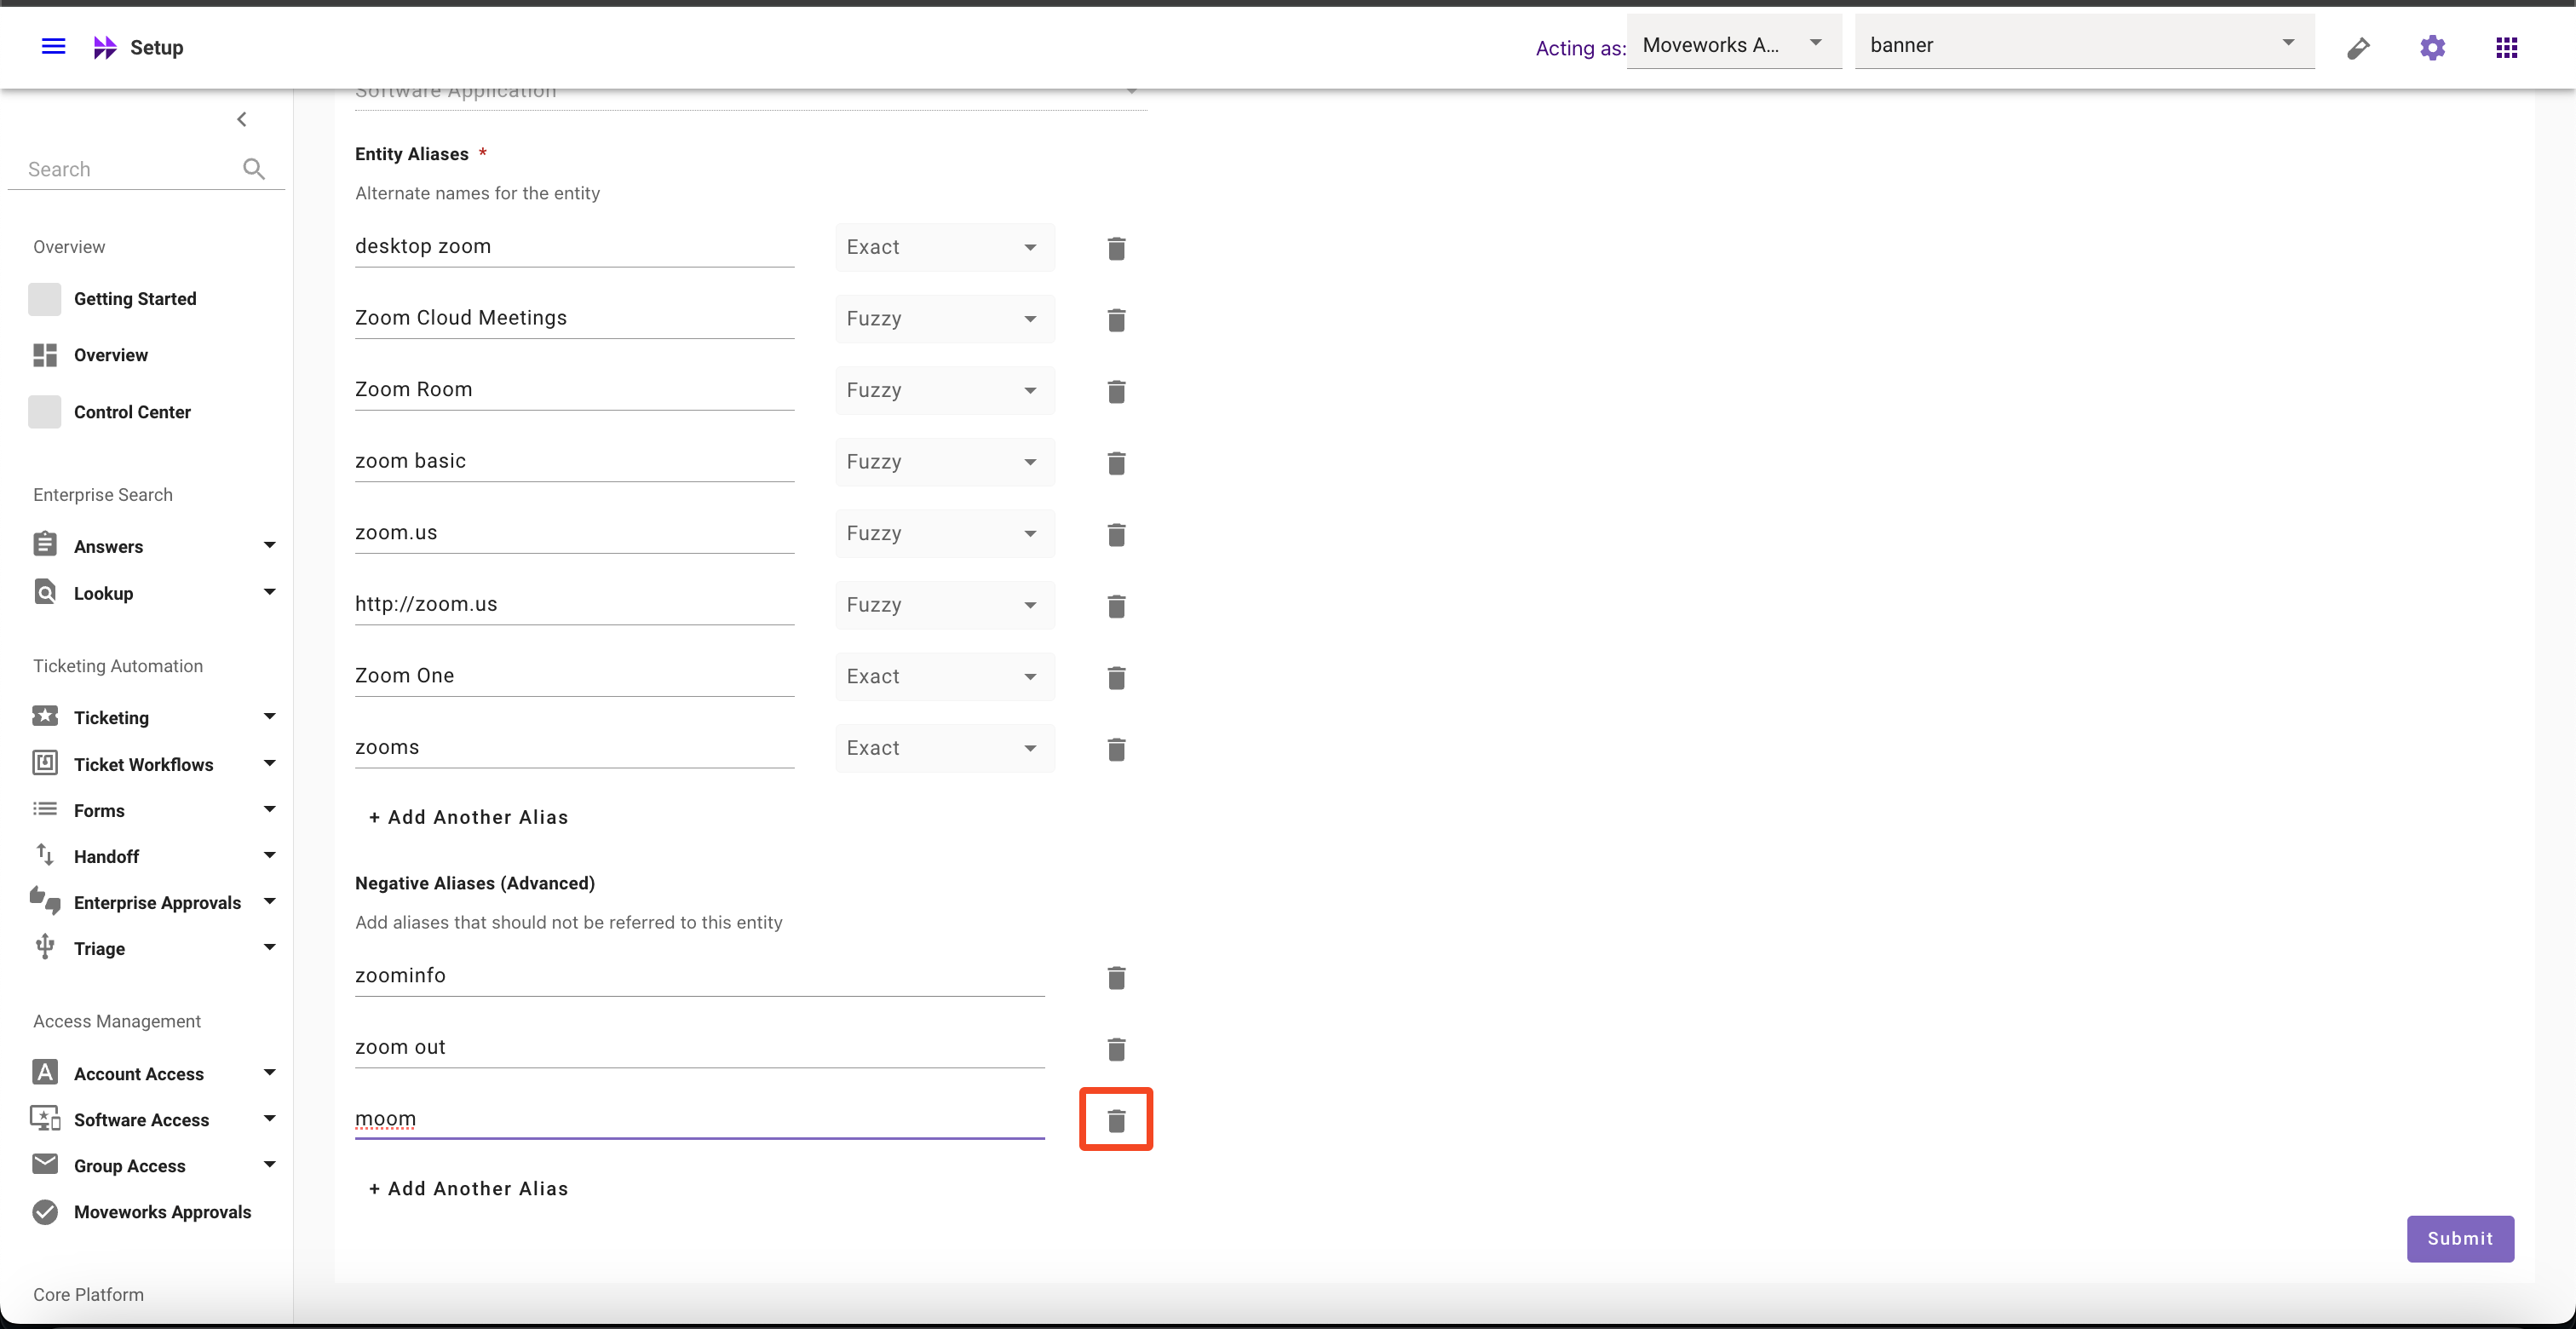2576x1329 pixels.
Task: Open Moveworks Approvals in sidebar
Action: 162,1211
